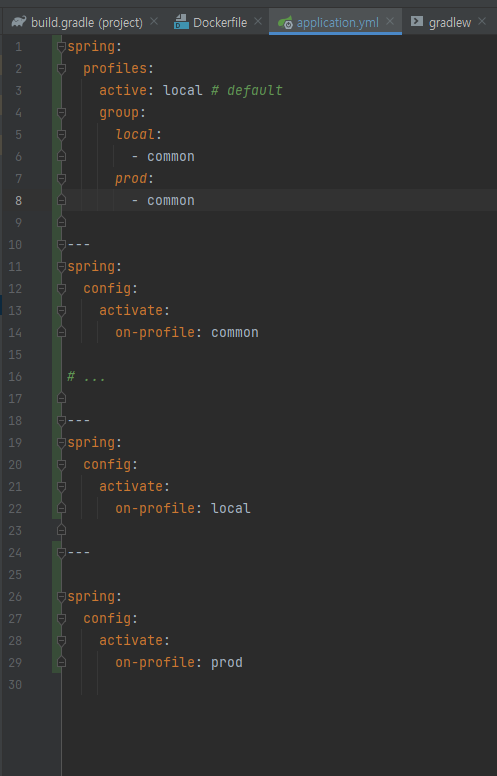
Task: Click the 'active' key on line 3
Action: pyautogui.click(x=123, y=91)
